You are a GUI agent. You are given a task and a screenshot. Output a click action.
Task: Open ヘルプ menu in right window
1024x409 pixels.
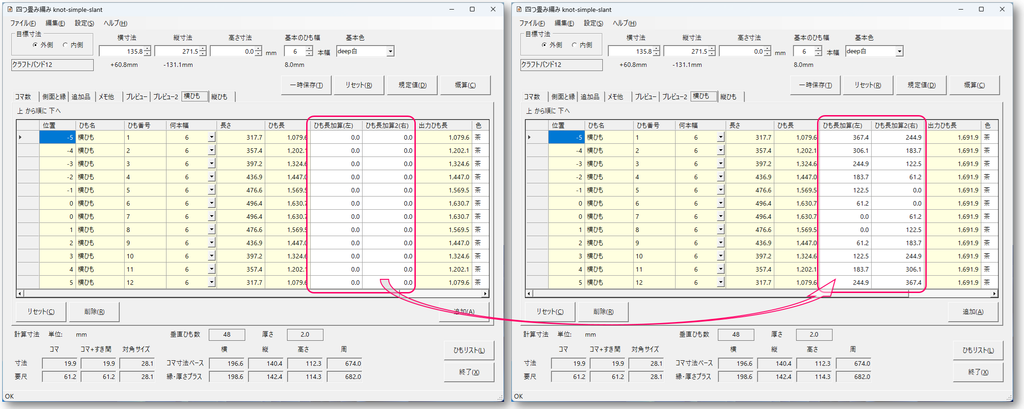[x=625, y=23]
